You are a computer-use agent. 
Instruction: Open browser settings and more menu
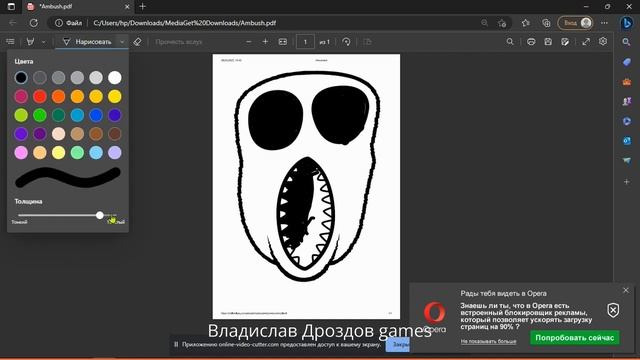point(604,23)
